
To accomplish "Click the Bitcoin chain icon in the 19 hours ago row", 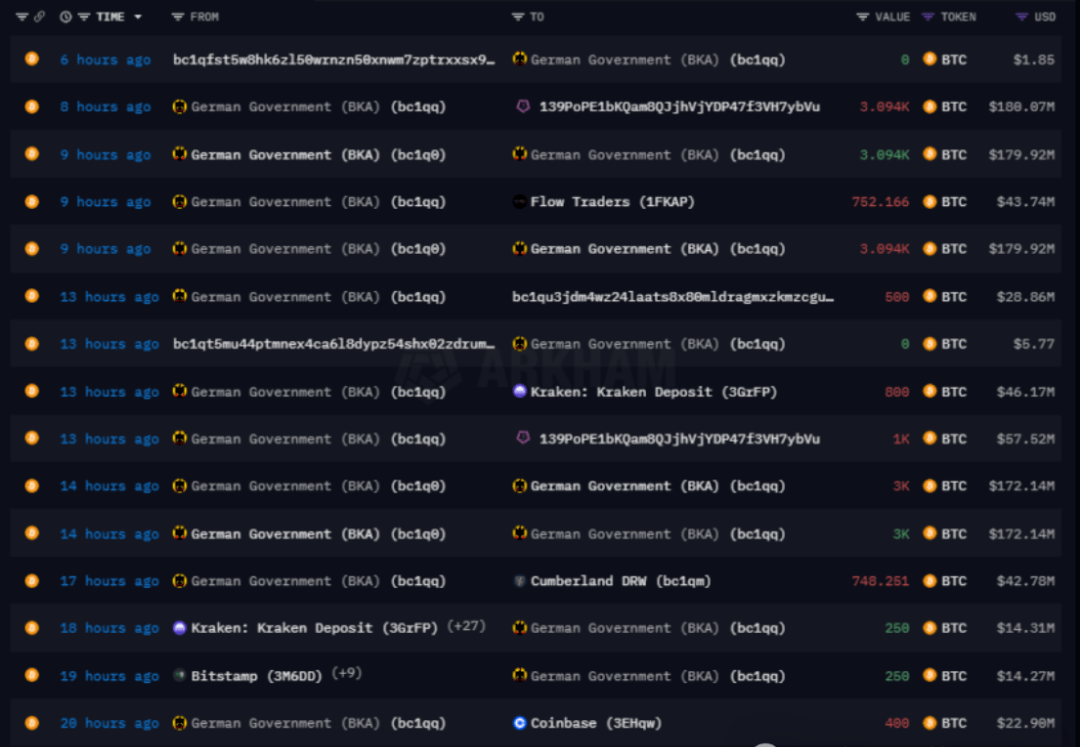I will 32,675.
